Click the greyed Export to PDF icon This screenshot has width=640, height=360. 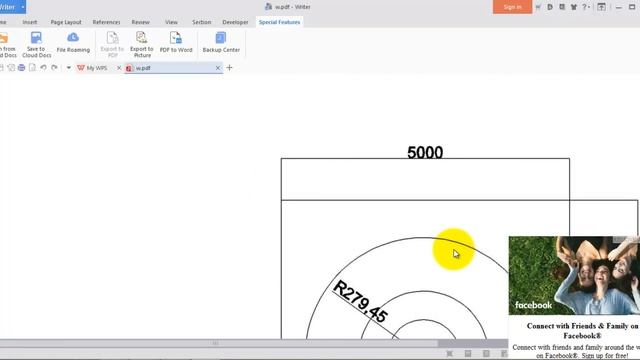point(112,44)
